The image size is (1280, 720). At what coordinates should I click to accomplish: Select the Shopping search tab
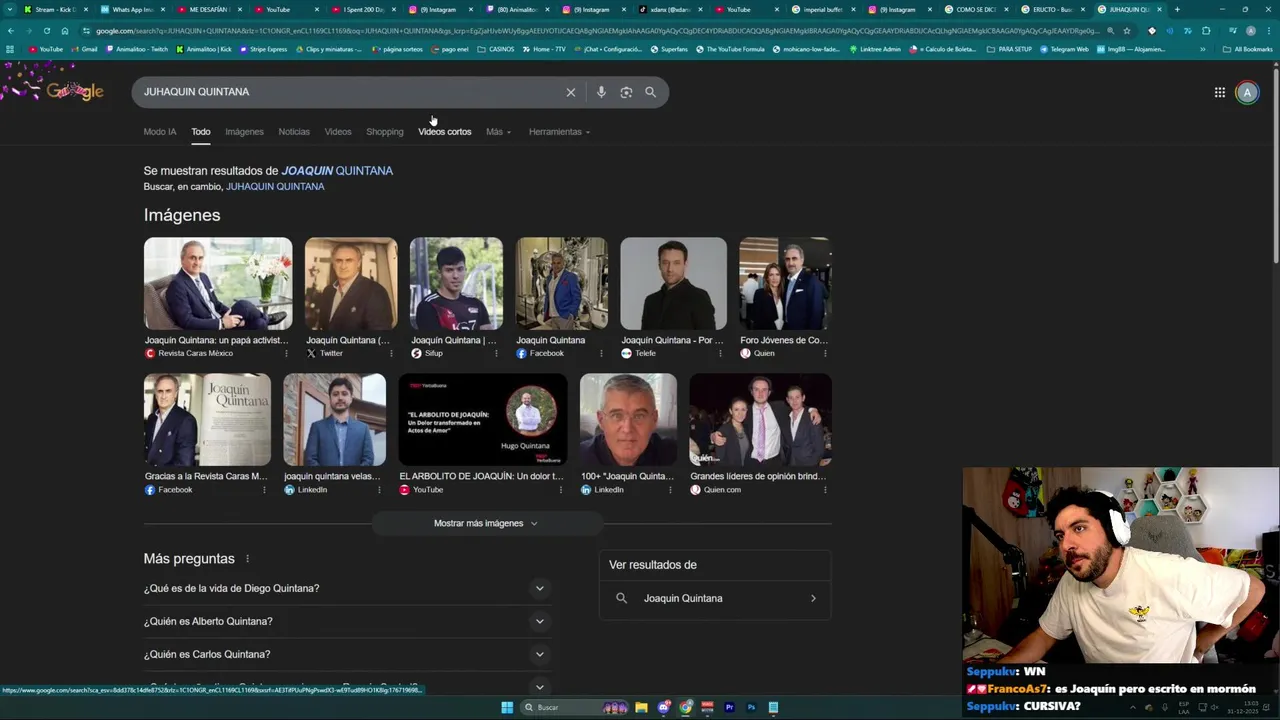[385, 132]
